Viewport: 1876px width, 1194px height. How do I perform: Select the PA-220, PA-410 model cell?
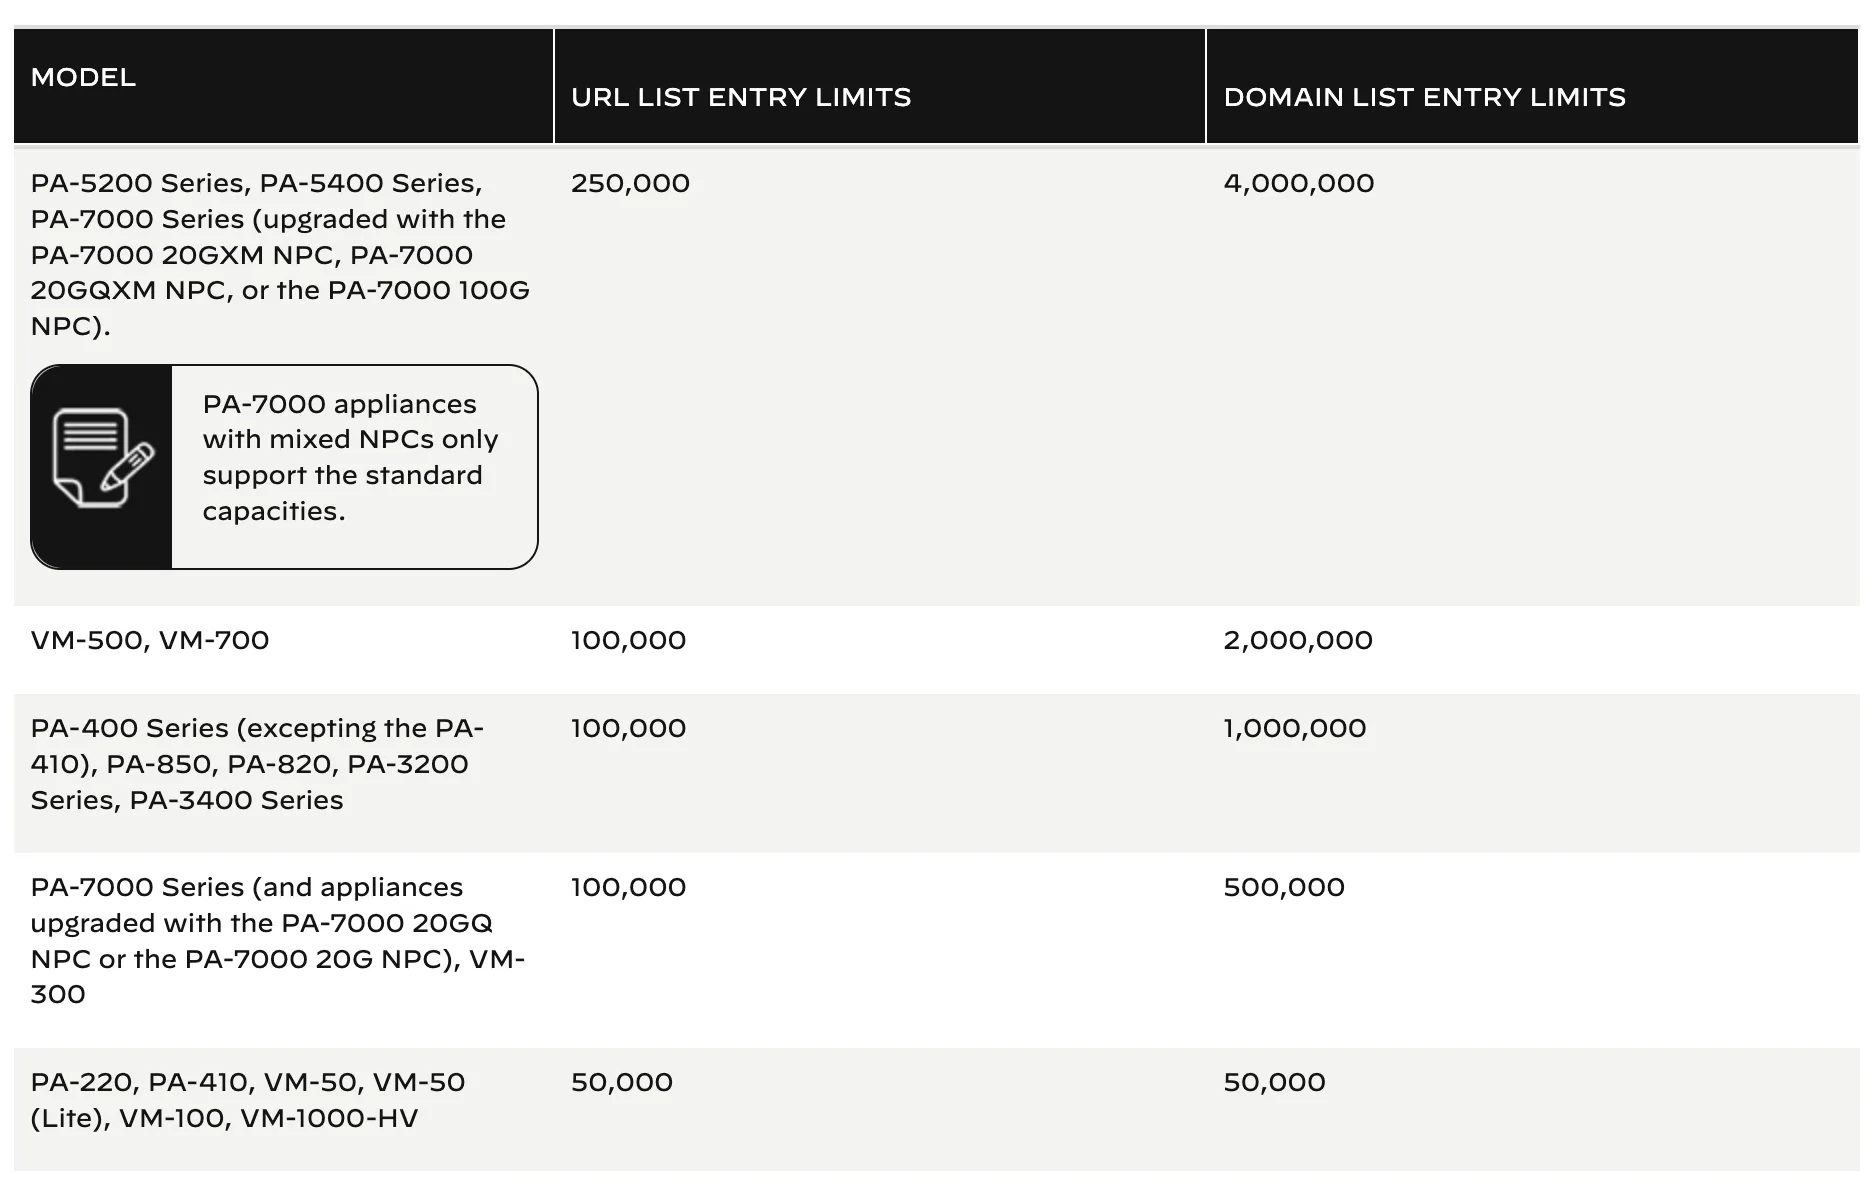pyautogui.click(x=248, y=1100)
